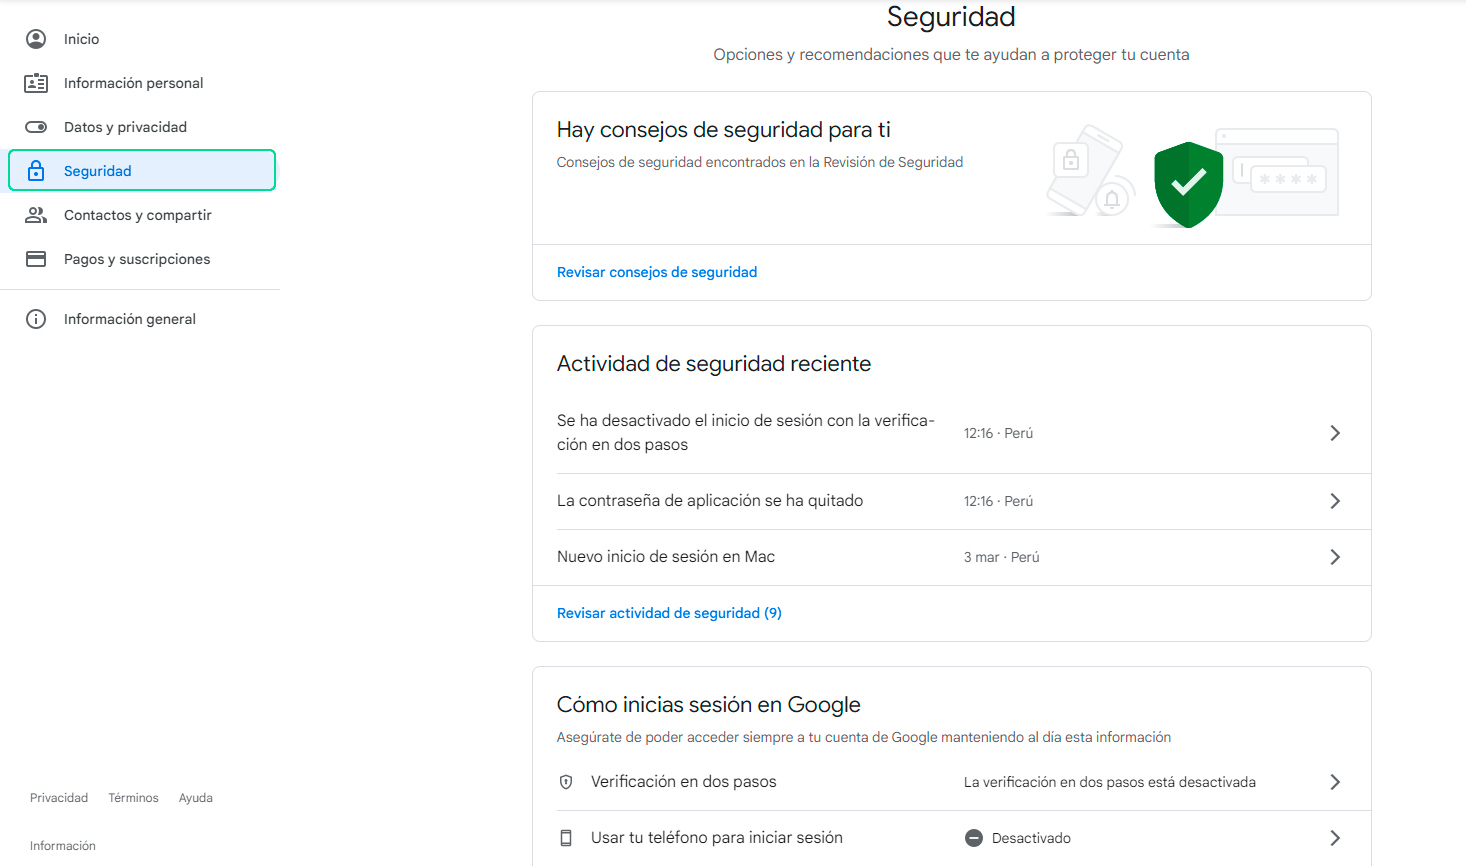Screen dimensions: 1466x866
Task: Click the Desactivado status for phone sign-in
Action: 1030,838
